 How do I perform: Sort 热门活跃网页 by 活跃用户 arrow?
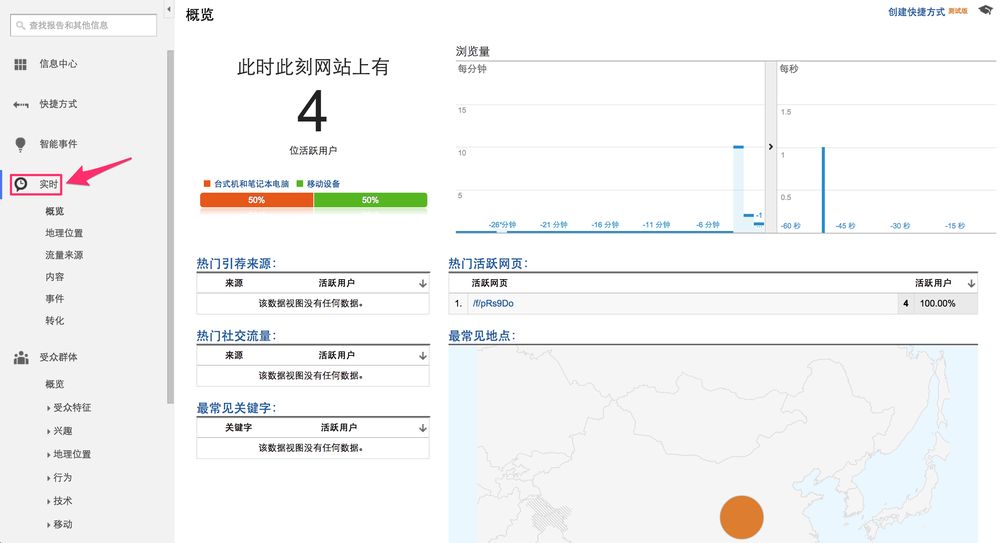pyautogui.click(x=971, y=283)
